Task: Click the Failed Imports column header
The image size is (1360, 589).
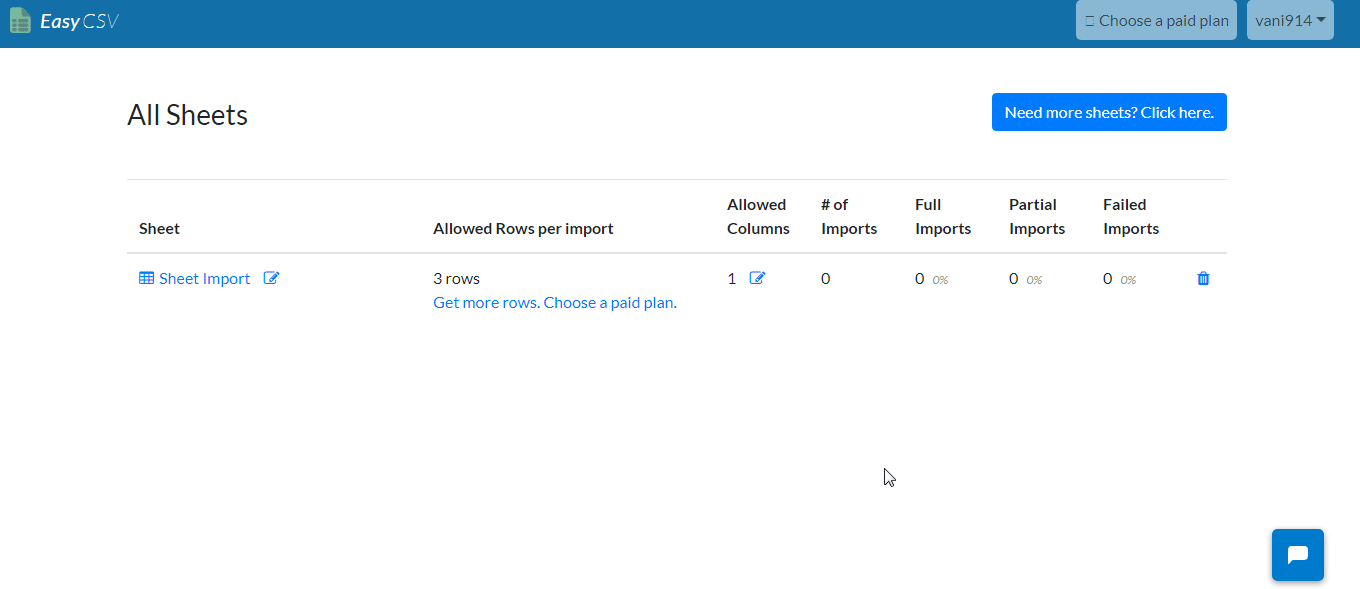Action: [1131, 216]
